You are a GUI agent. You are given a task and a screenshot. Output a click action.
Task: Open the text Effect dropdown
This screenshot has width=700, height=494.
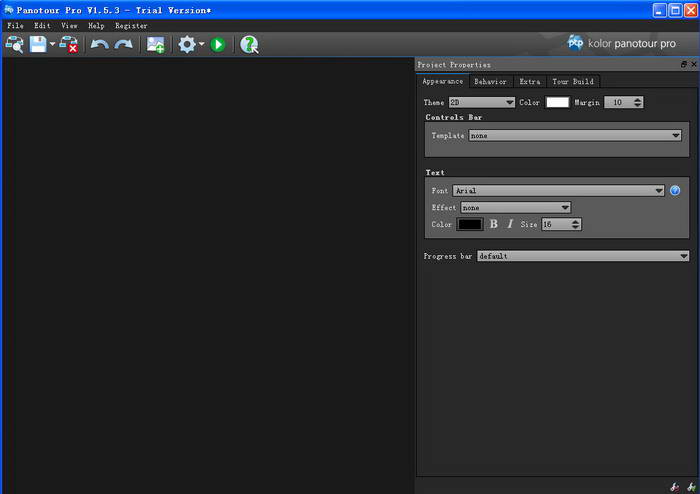[516, 208]
